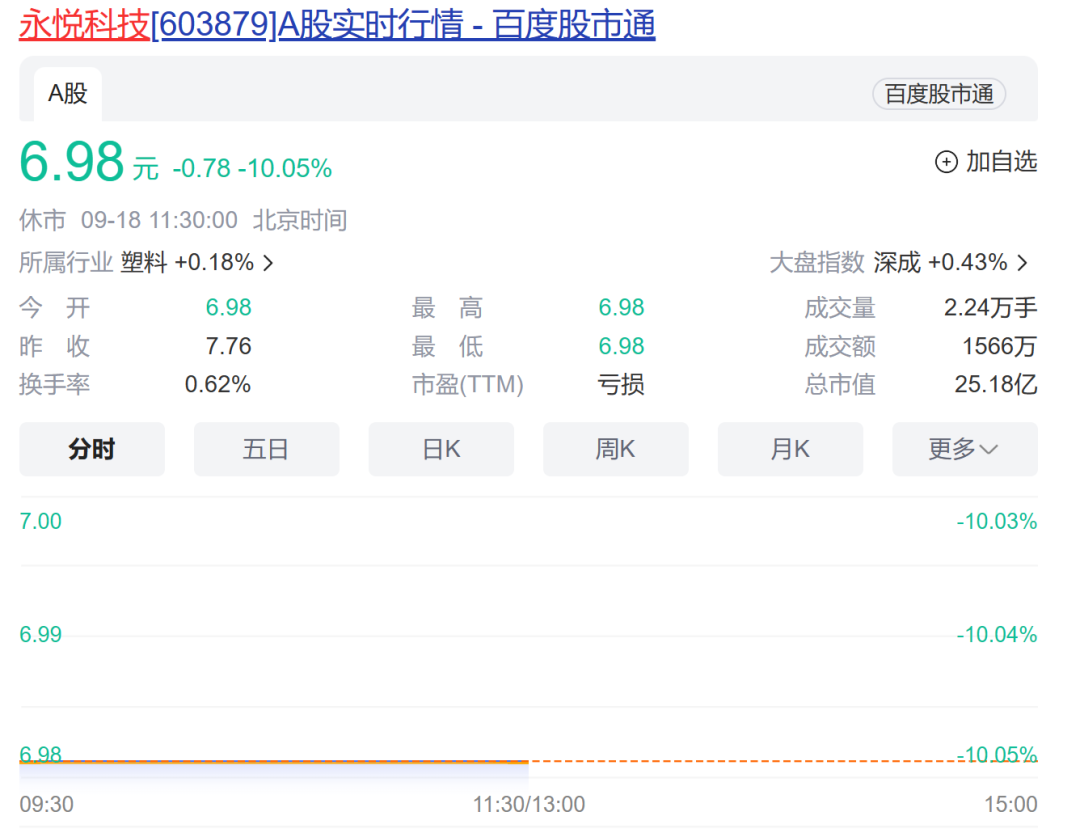
Task: Click the plus icon beside 加自选
Action: pos(946,162)
